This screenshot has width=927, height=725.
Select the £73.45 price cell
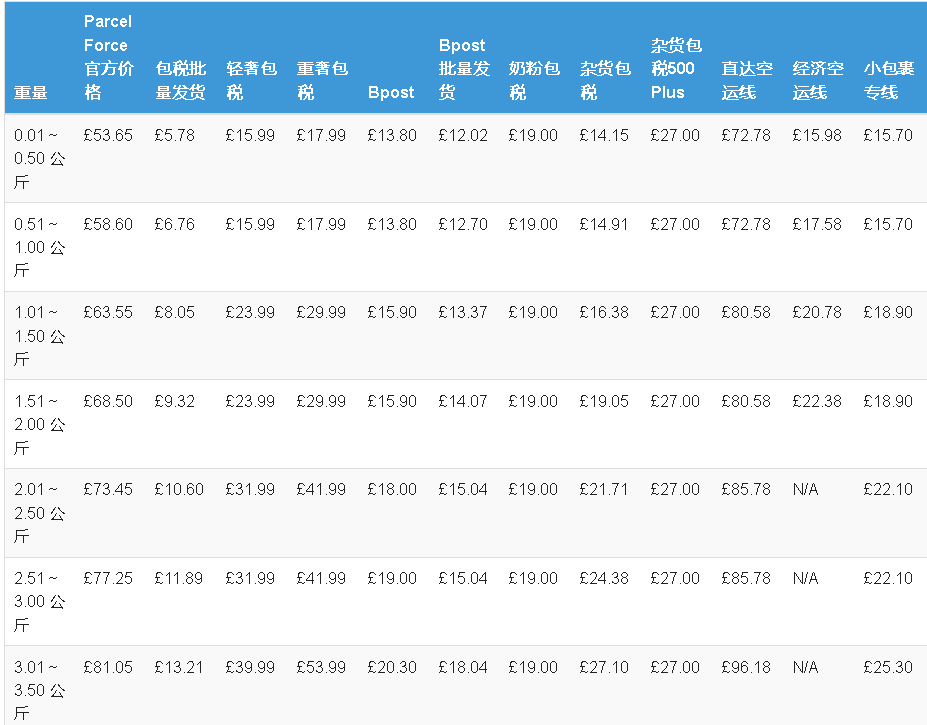108,489
